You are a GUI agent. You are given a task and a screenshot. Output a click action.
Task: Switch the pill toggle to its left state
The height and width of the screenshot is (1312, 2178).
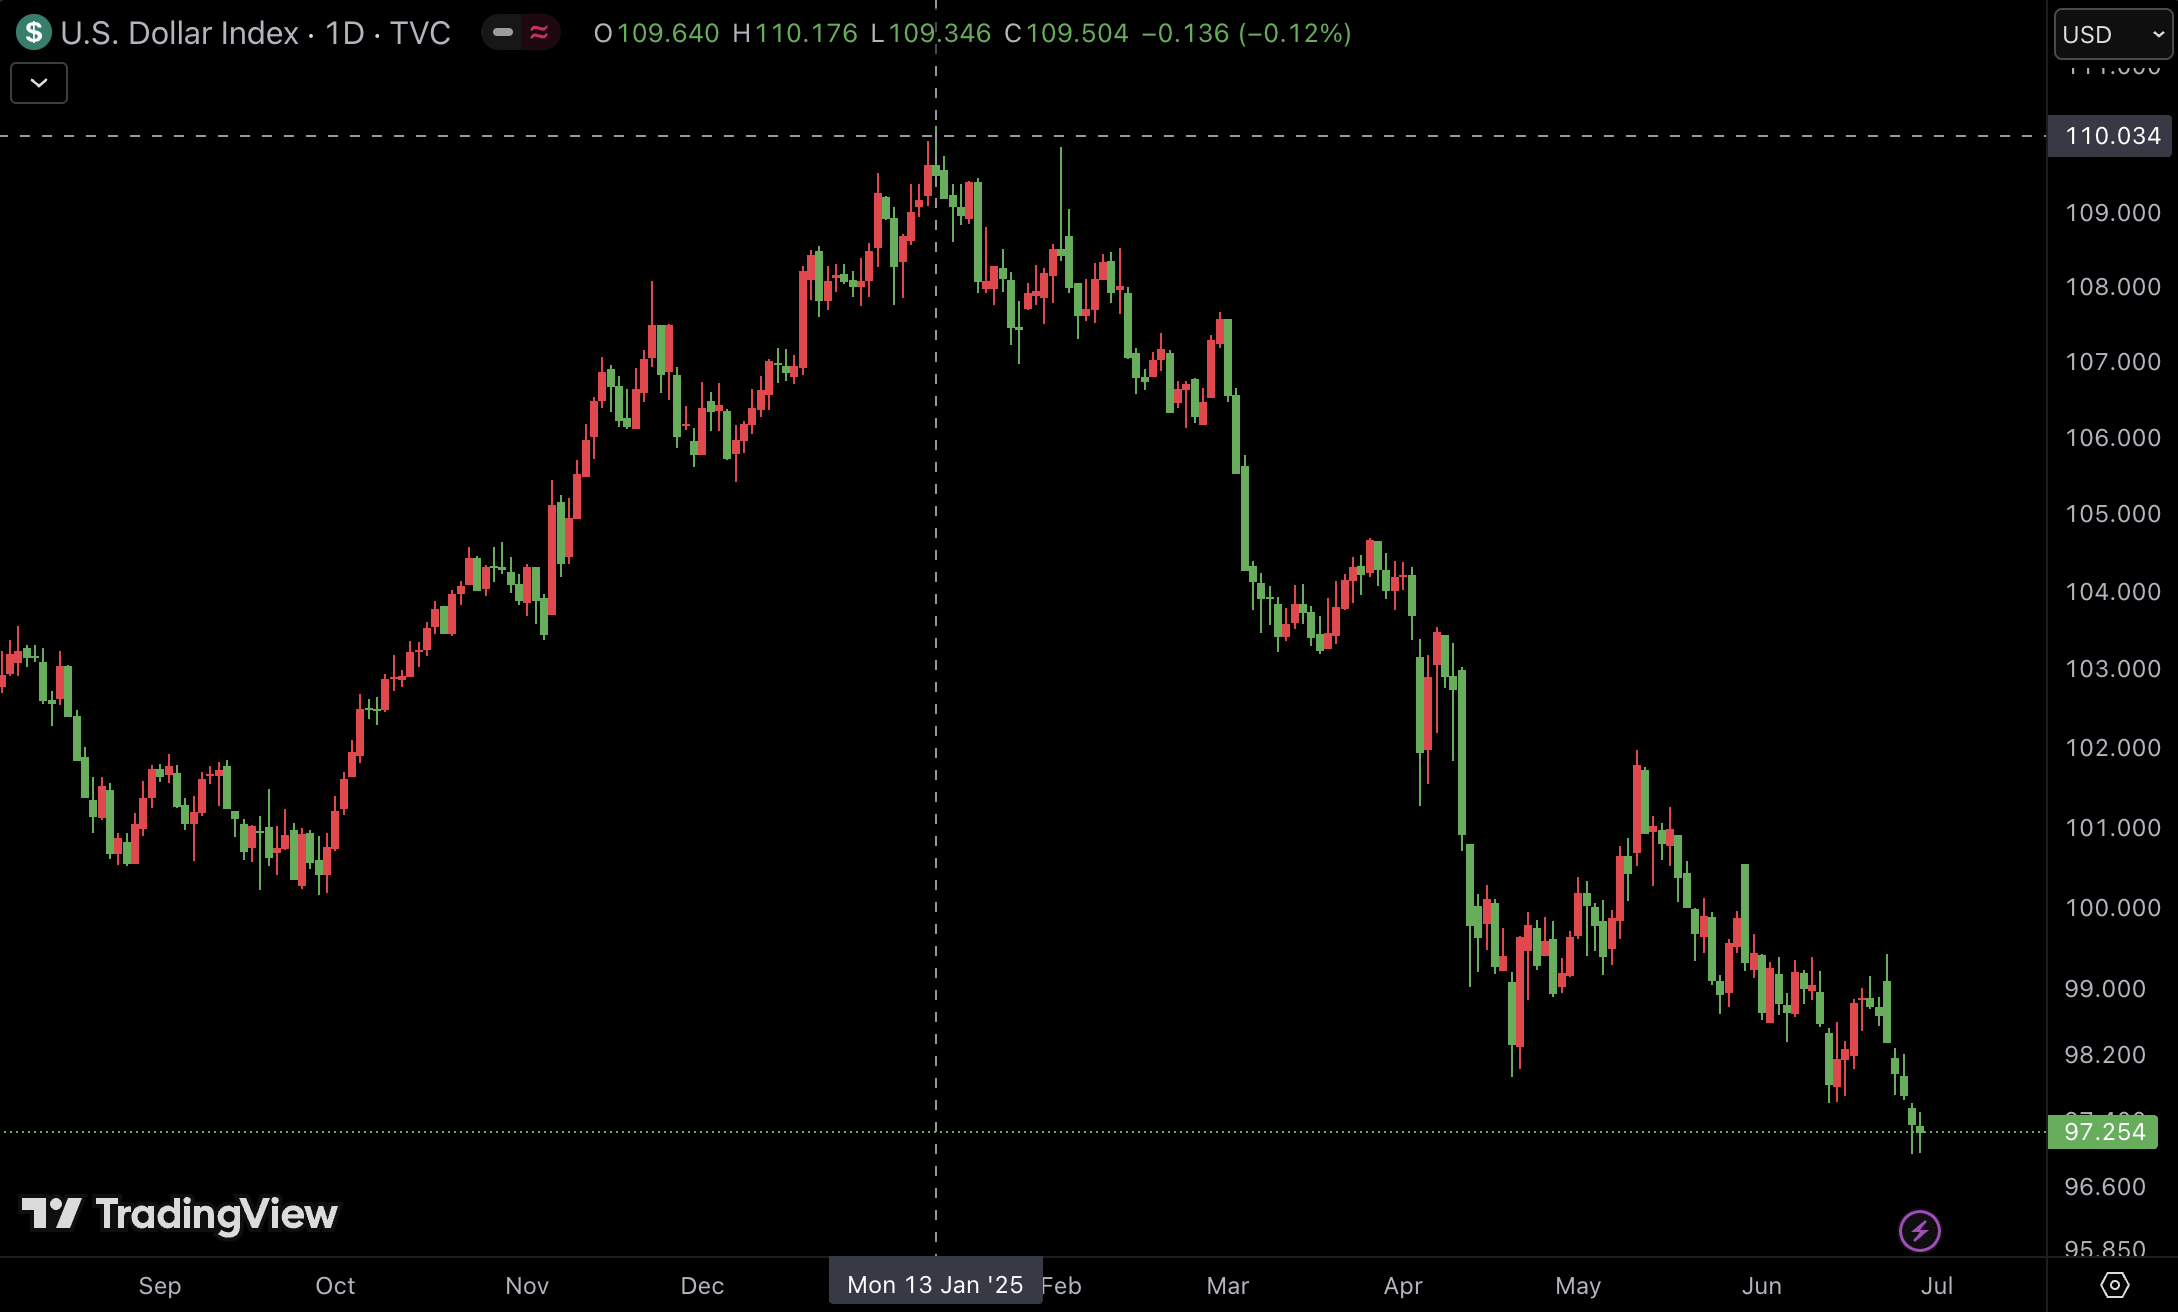coord(503,33)
